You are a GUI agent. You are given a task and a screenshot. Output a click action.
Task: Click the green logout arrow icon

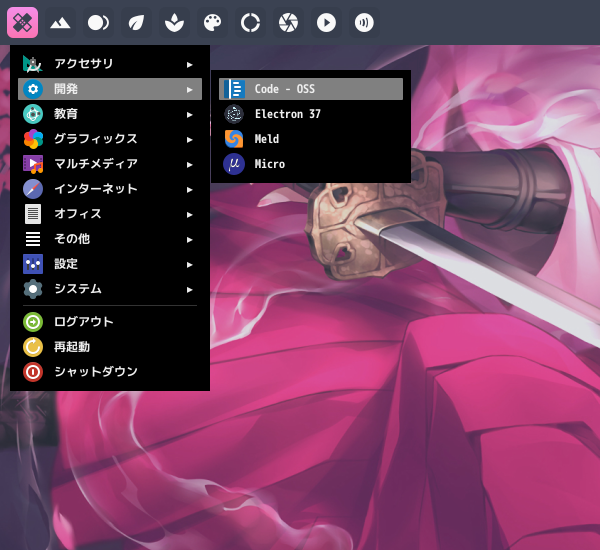coord(33,322)
